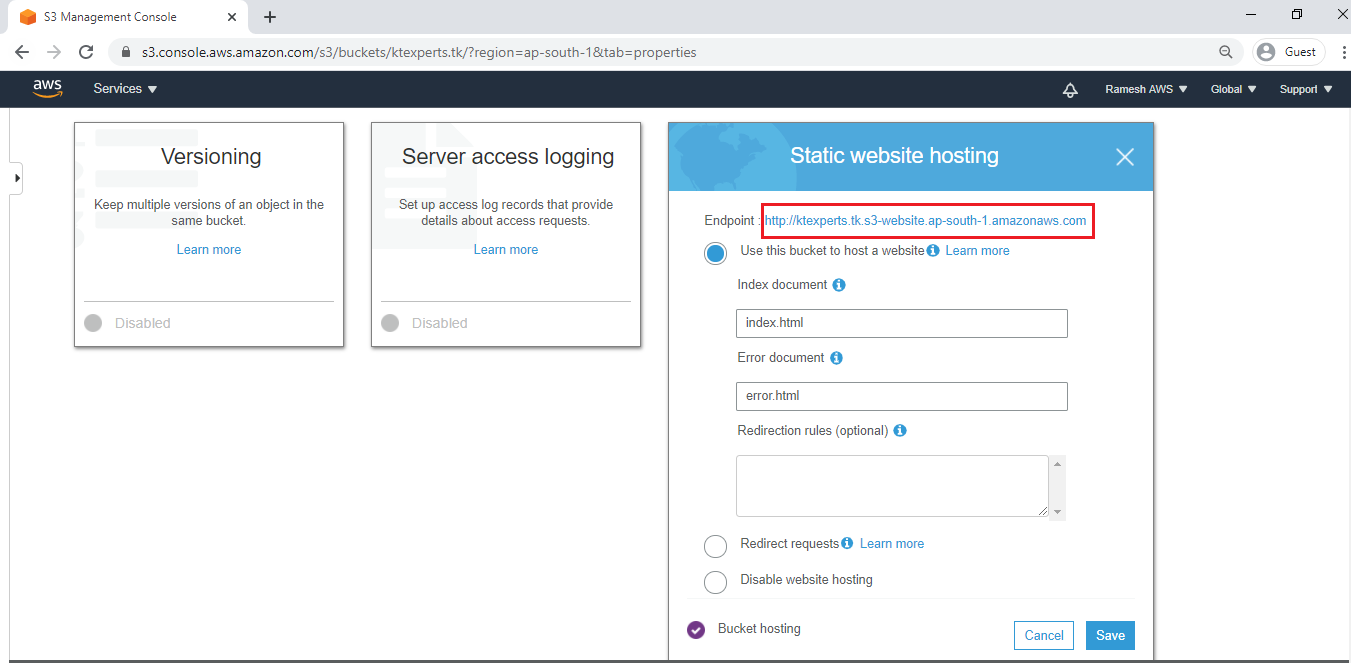Open a new browser tab with plus
This screenshot has width=1351, height=663.
tap(270, 17)
